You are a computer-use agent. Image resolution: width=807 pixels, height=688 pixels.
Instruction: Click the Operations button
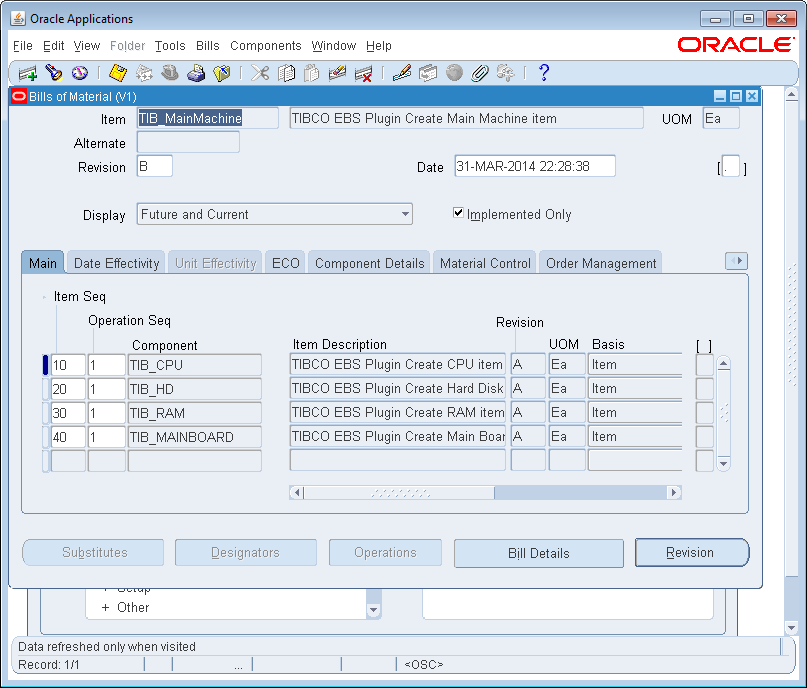coord(385,553)
